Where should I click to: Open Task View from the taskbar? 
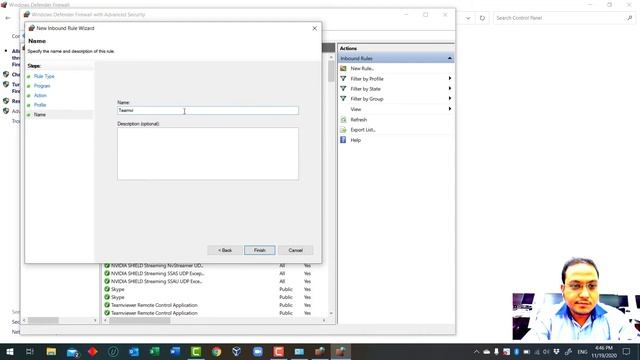(30, 351)
